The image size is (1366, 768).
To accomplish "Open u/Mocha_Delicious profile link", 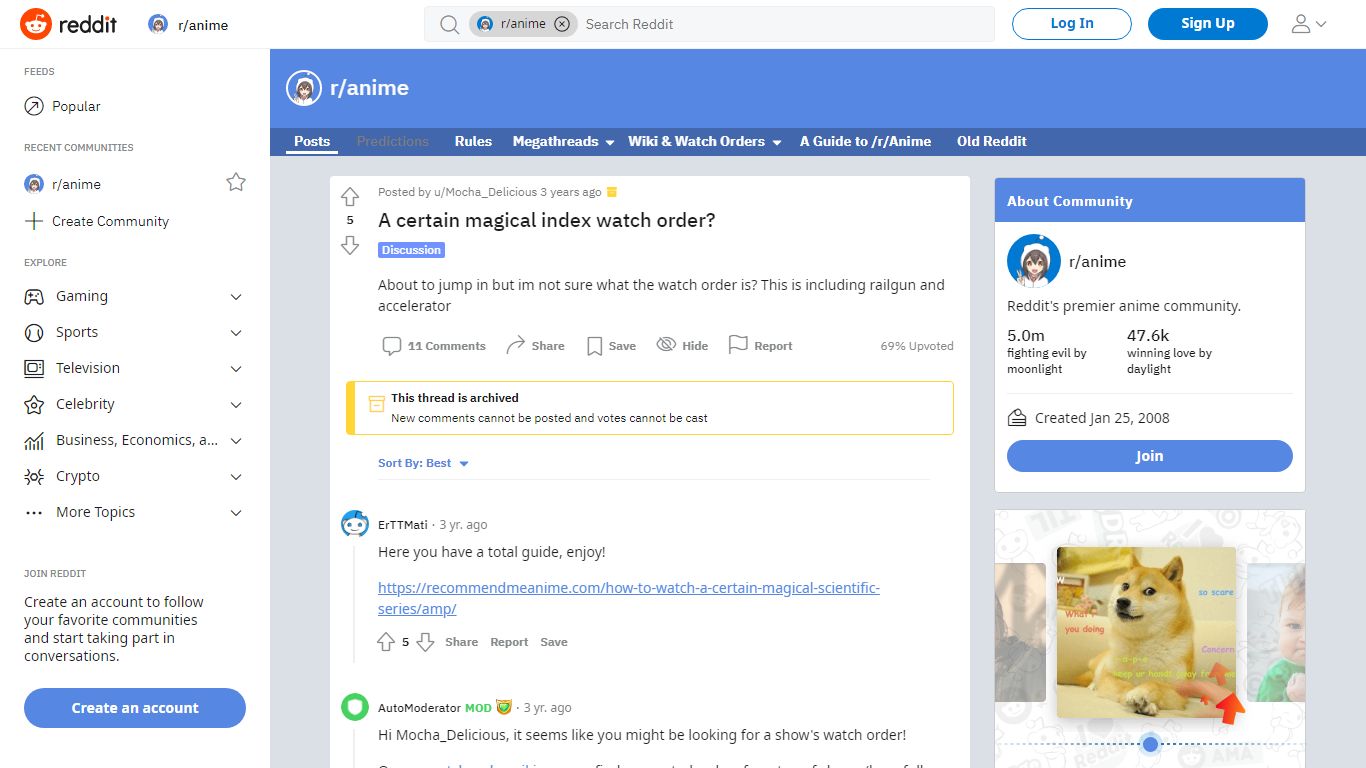I will click(484, 192).
